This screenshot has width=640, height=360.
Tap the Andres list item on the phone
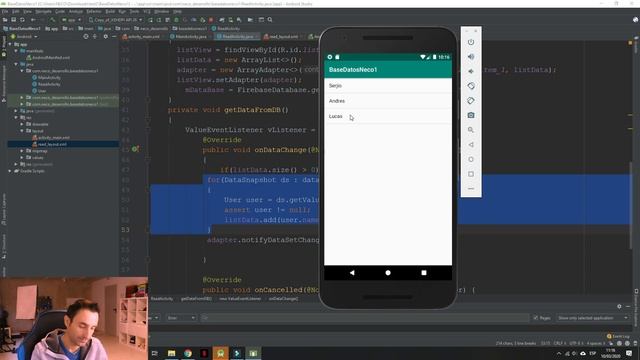coord(388,101)
